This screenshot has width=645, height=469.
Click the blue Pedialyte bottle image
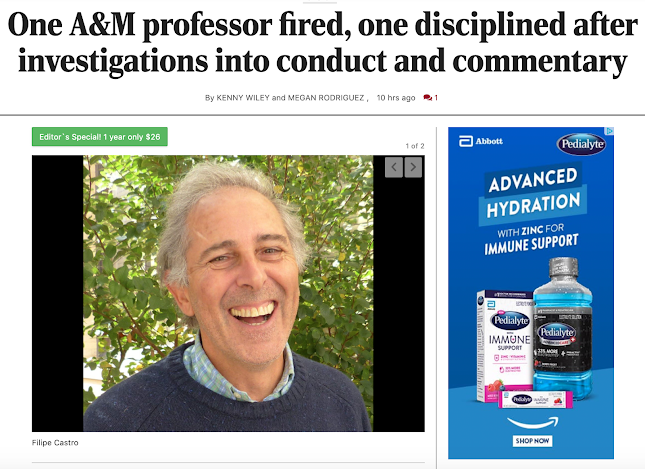563,328
